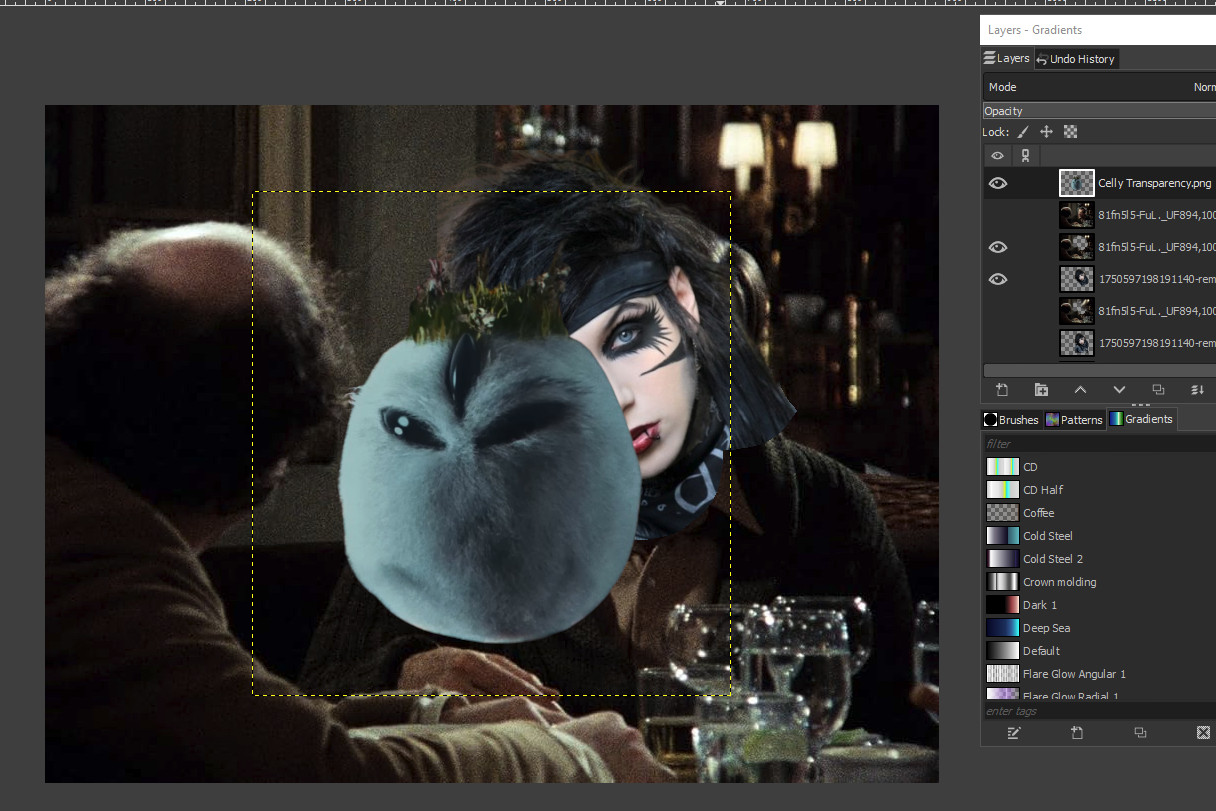
Task: Duplicate the selected gradient
Action: point(1140,733)
